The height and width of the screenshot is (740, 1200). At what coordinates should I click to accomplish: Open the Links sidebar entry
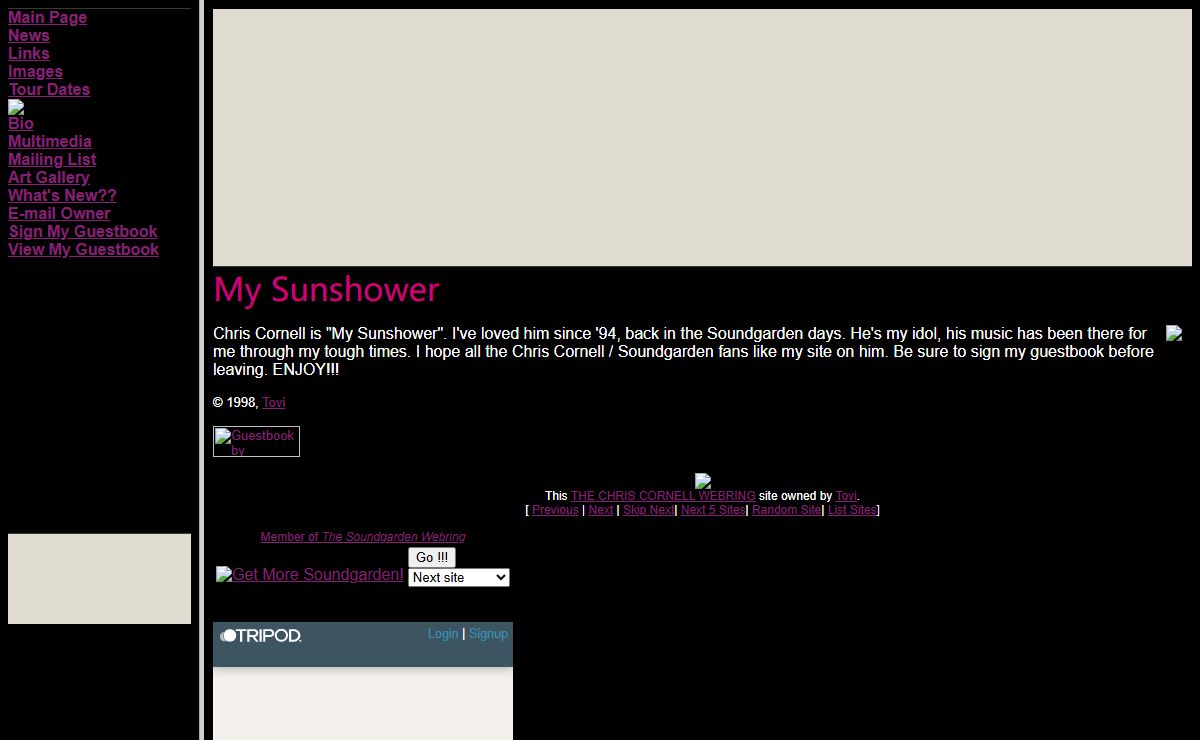click(29, 54)
